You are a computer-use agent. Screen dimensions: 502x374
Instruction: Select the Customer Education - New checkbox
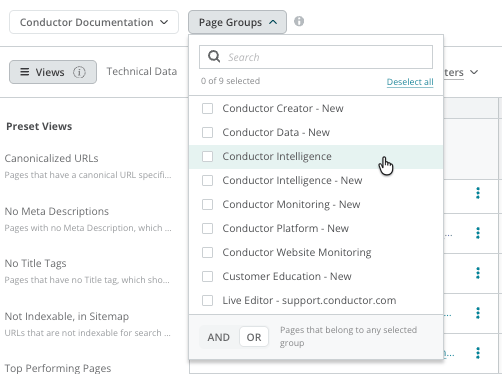207,276
